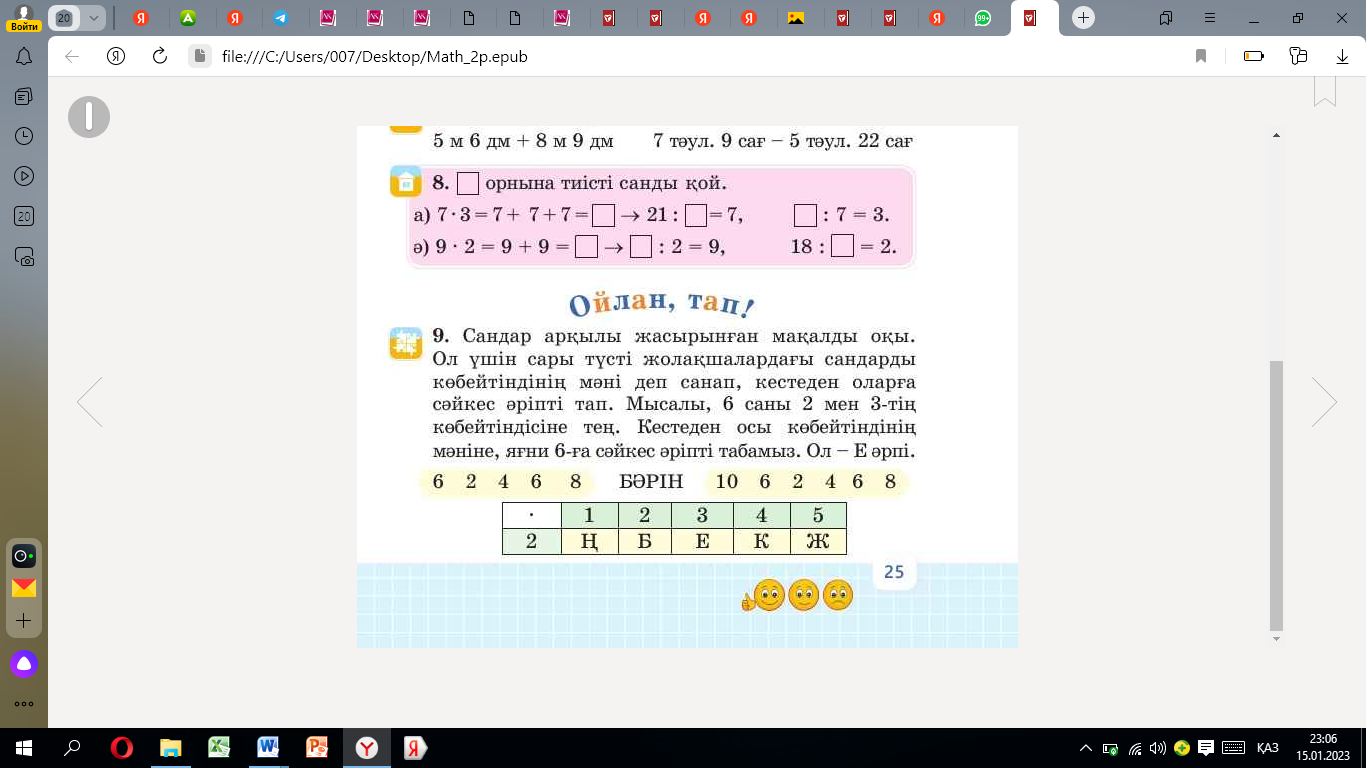This screenshot has width=1366, height=768.
Task: Click the page vertical scrollbar thumb
Action: point(1275,494)
